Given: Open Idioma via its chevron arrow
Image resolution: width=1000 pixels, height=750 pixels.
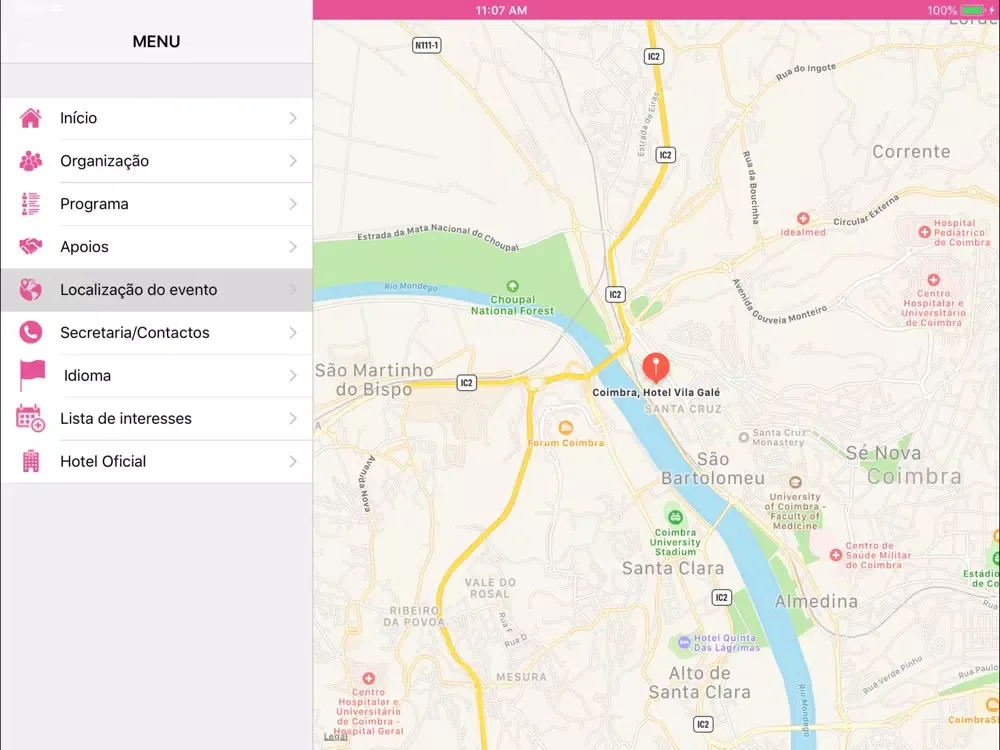Looking at the screenshot, I should (x=293, y=376).
